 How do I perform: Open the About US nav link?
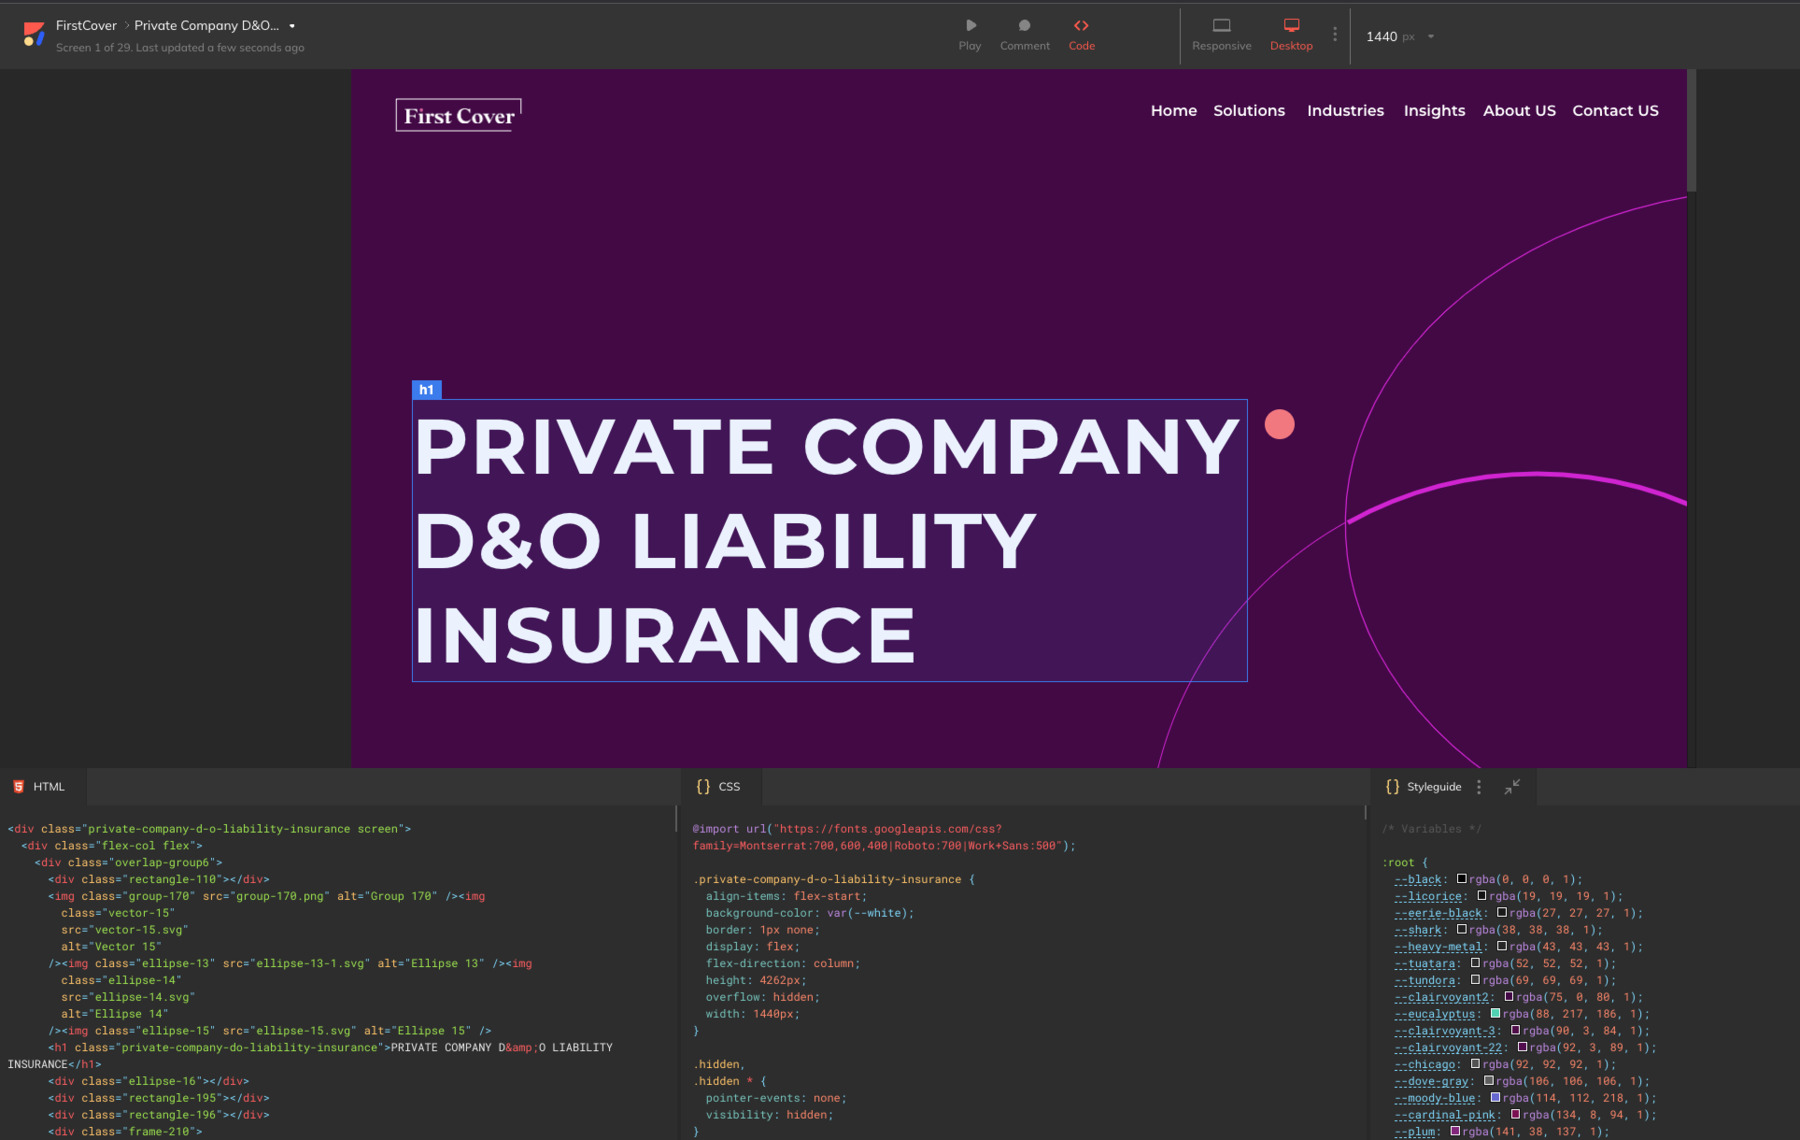1519,111
